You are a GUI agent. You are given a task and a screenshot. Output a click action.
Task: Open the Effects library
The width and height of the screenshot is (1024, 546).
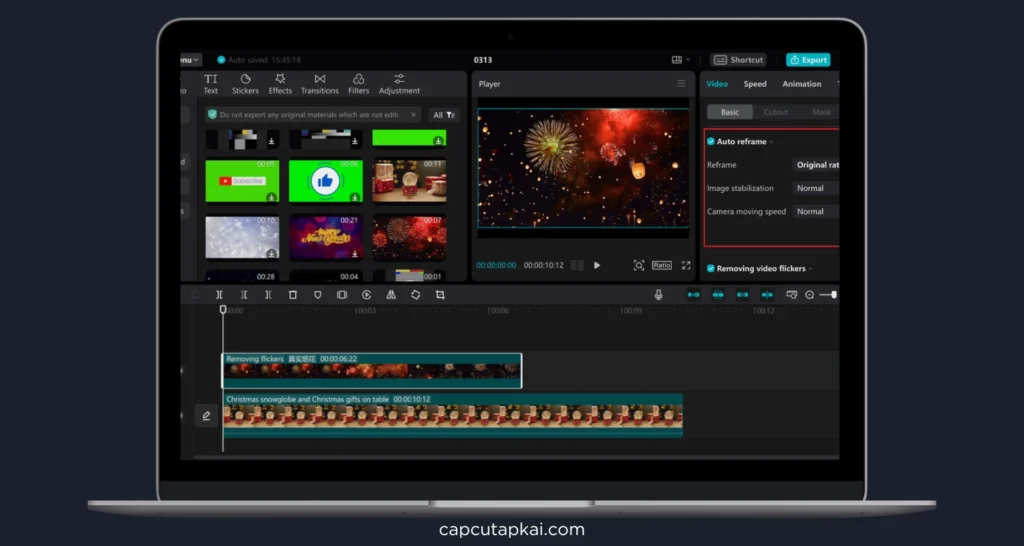click(x=280, y=84)
